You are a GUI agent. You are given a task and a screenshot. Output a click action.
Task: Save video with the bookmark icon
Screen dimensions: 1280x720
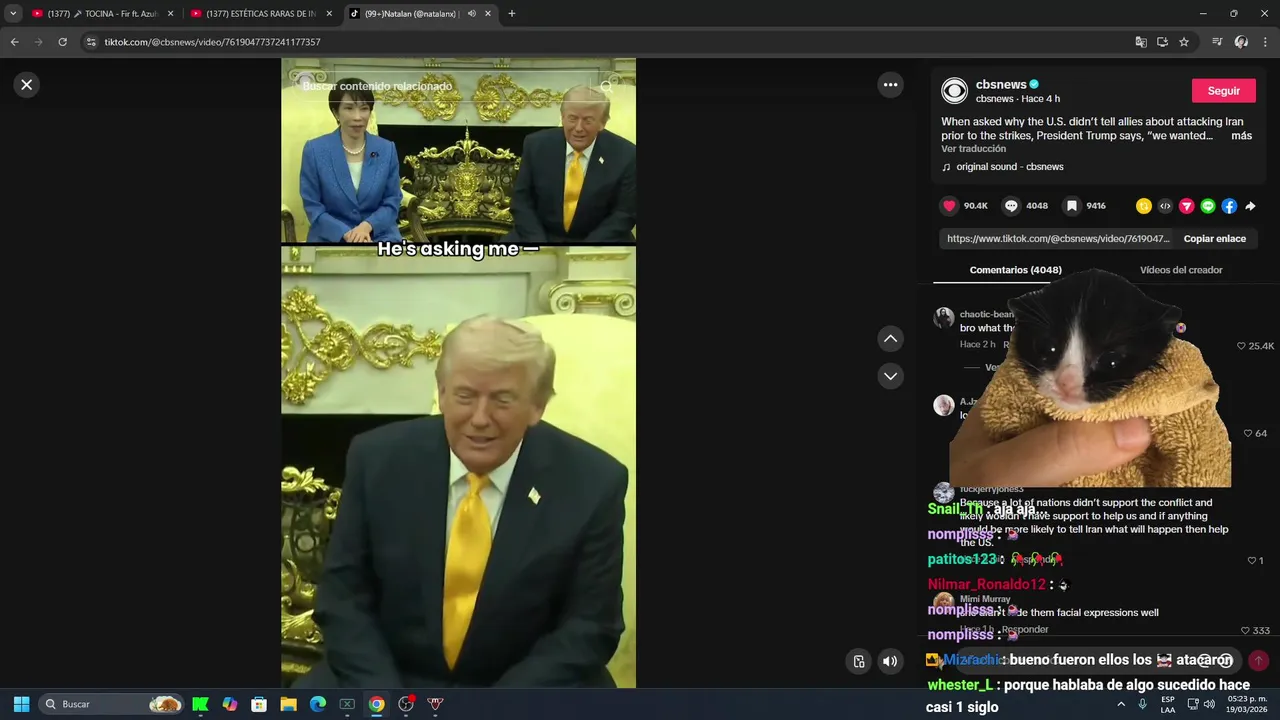point(1071,206)
